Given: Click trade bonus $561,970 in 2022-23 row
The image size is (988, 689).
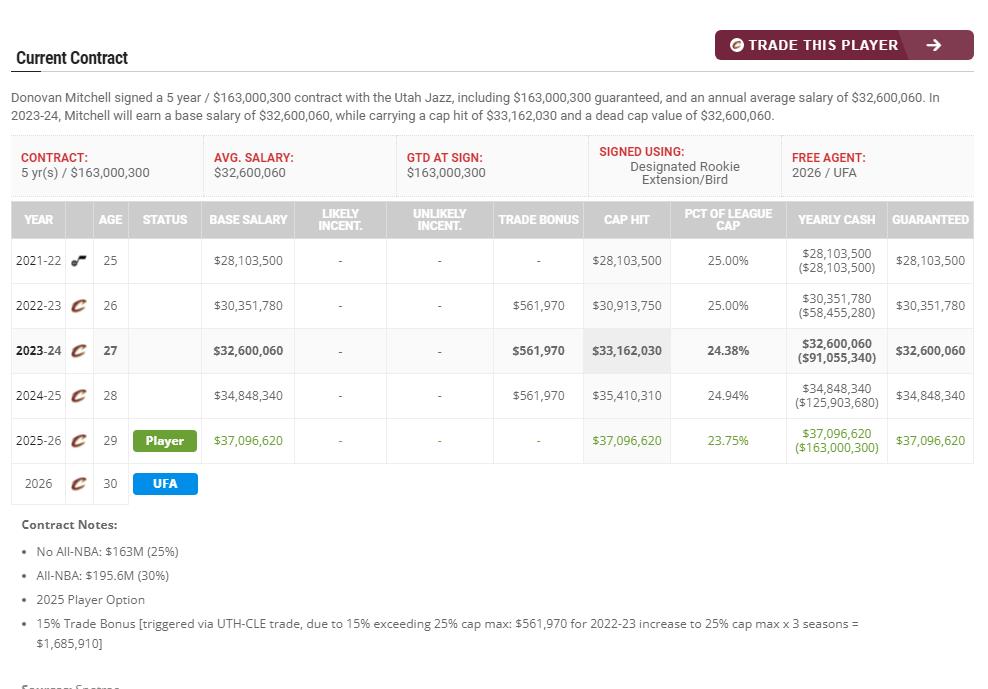Looking at the screenshot, I should (x=539, y=306).
